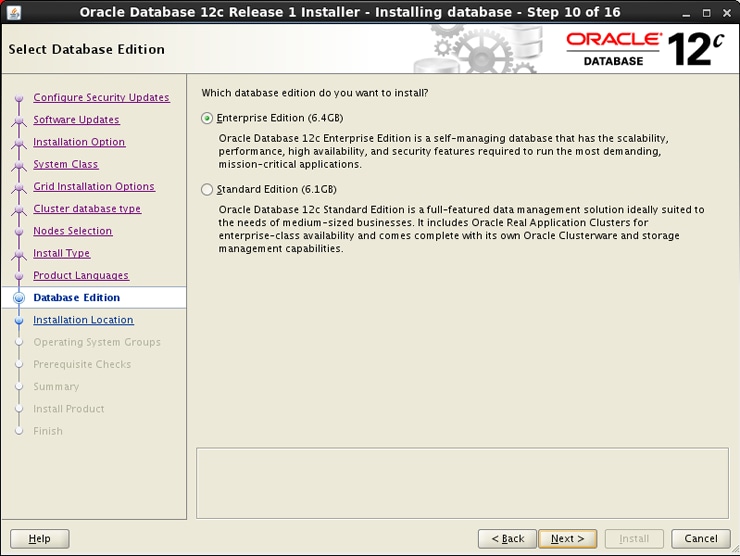Go to Product Languages step
Image resolution: width=740 pixels, height=556 pixels.
coord(81,275)
